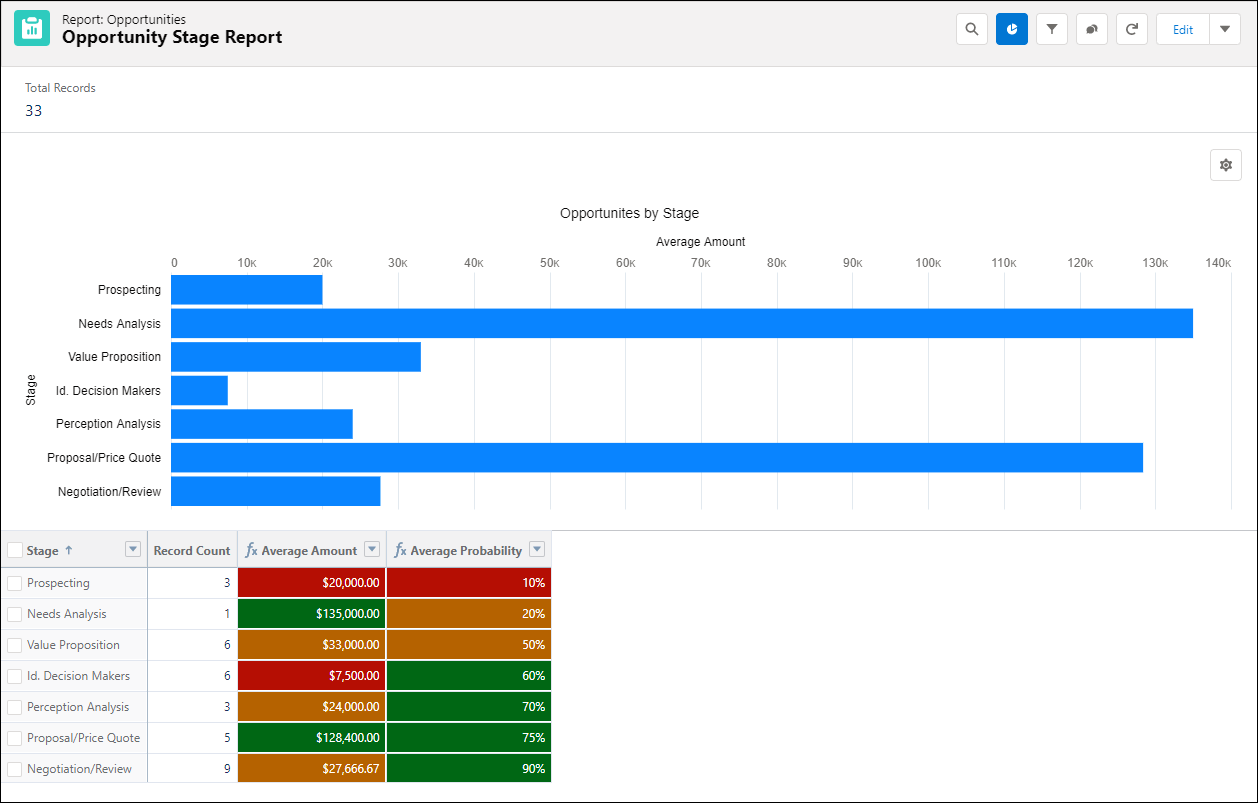1258x803 pixels.
Task: Click the fx formula icon on Average Probability
Action: [400, 549]
